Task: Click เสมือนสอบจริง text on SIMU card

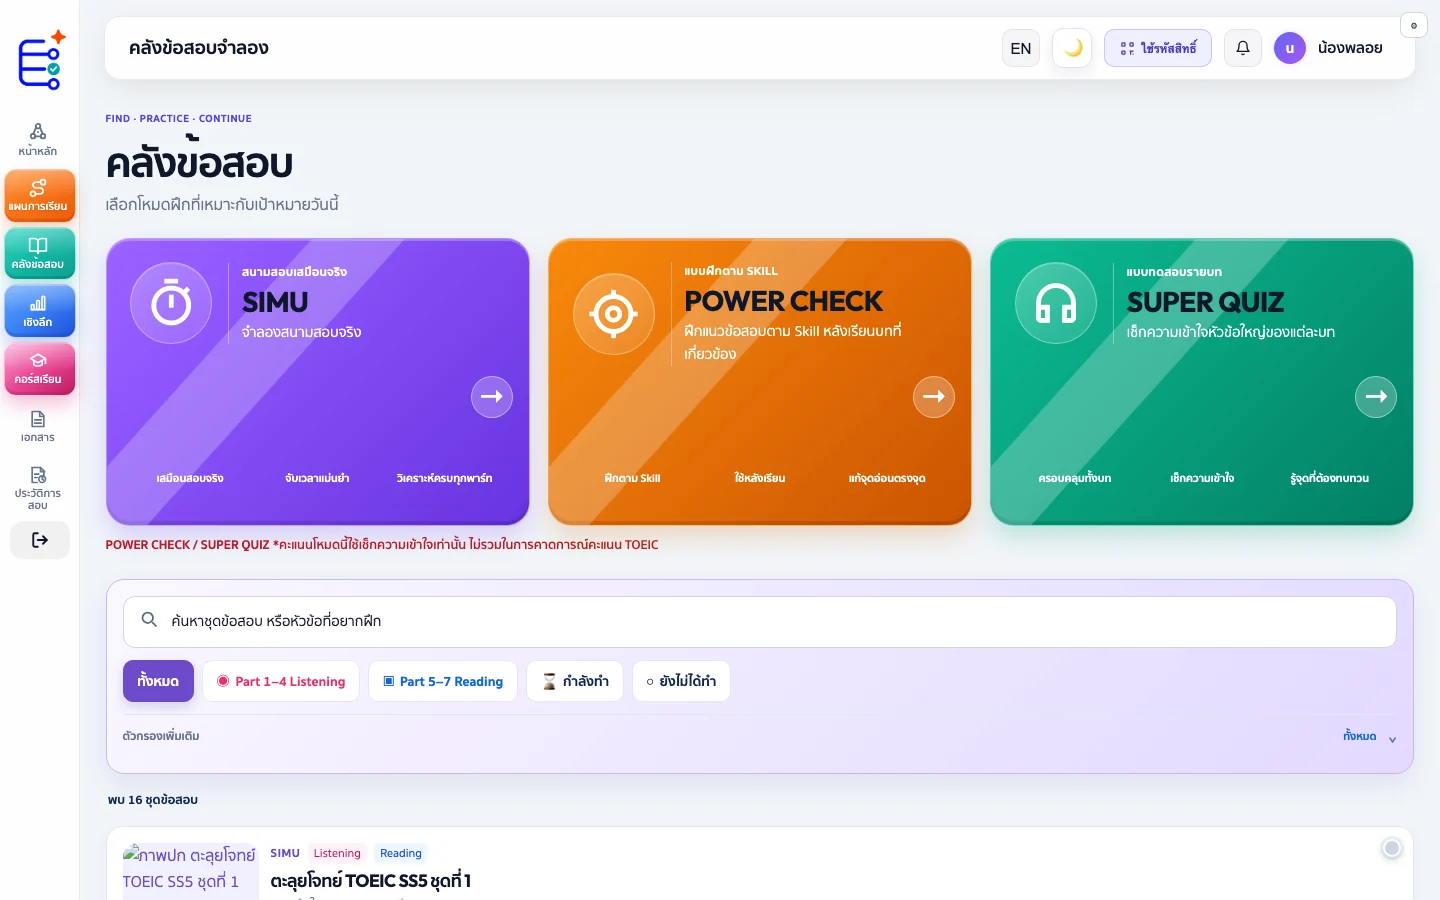Action: coord(190,478)
